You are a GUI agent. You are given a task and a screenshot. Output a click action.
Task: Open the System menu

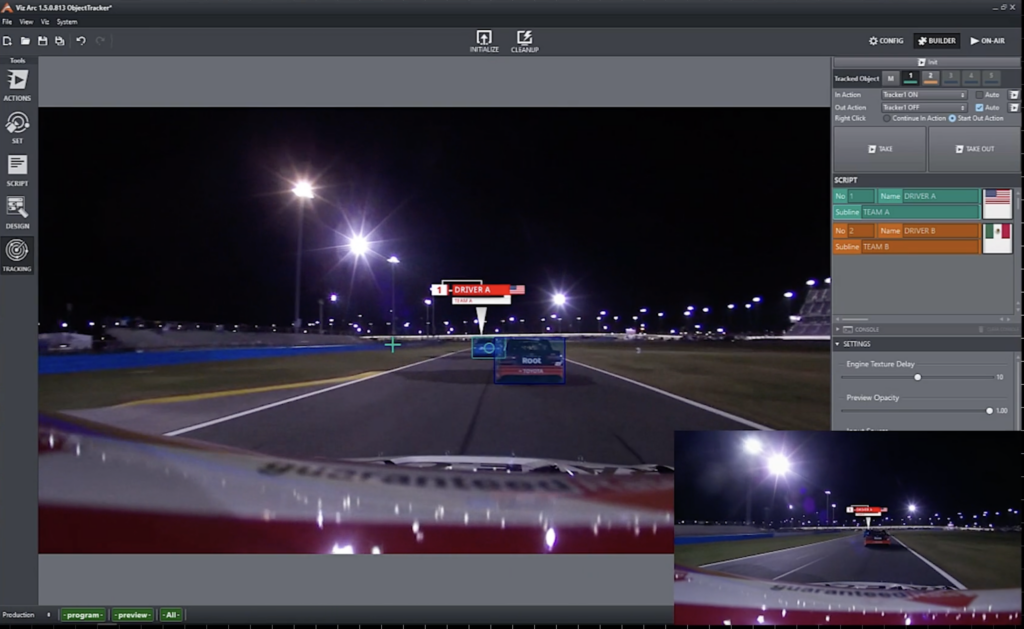coord(65,20)
